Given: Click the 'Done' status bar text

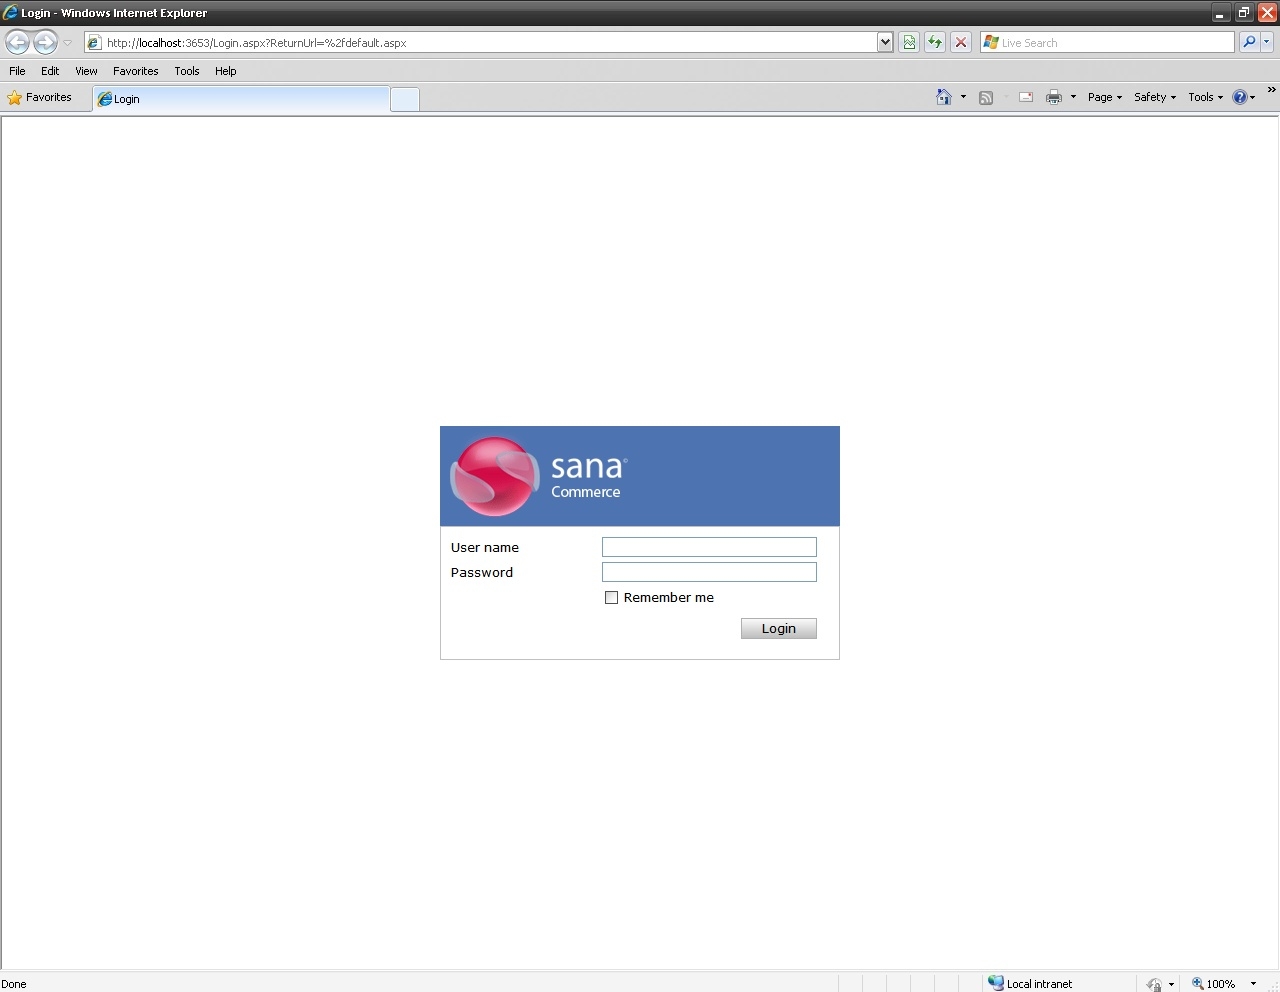Looking at the screenshot, I should [x=14, y=984].
